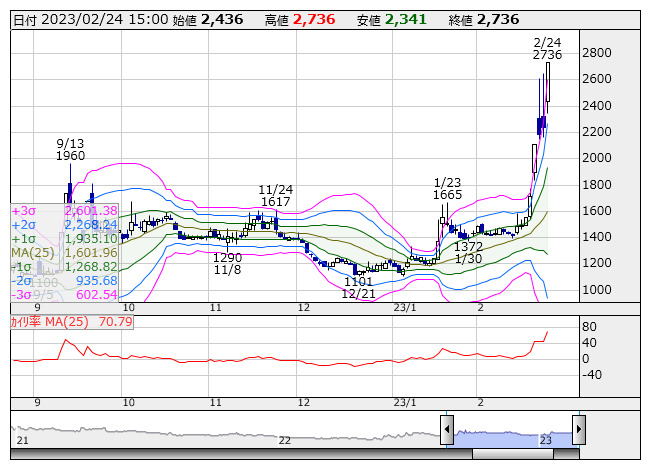Click the 80 label on deviation axis
Screen dimensions: 653x470
(589, 327)
